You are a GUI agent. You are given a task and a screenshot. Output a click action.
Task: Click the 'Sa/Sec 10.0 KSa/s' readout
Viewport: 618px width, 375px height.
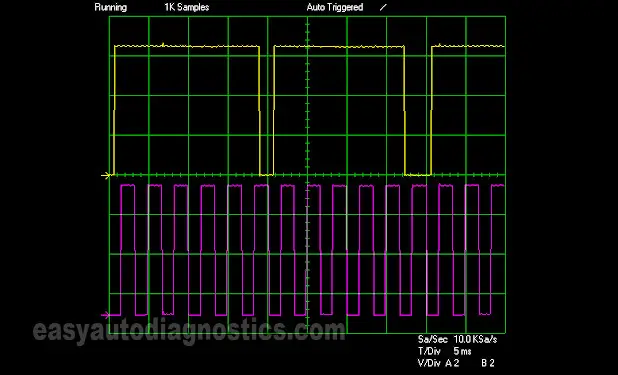pos(458,339)
